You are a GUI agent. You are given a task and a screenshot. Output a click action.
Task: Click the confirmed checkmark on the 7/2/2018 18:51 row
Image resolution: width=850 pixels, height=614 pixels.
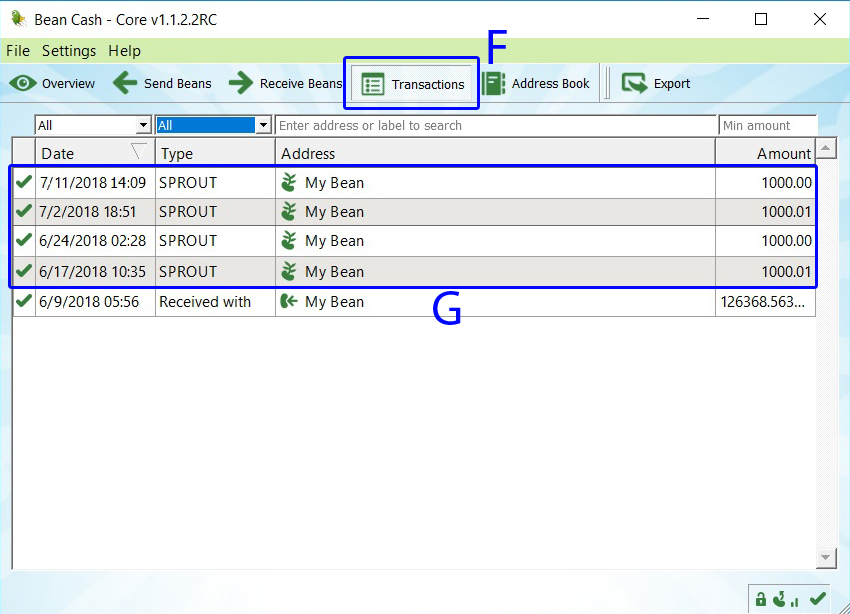24,210
